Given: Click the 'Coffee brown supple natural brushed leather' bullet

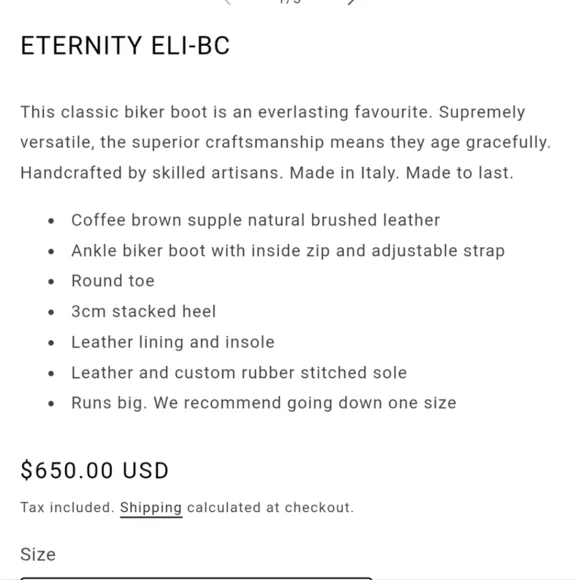Looking at the screenshot, I should tap(256, 220).
